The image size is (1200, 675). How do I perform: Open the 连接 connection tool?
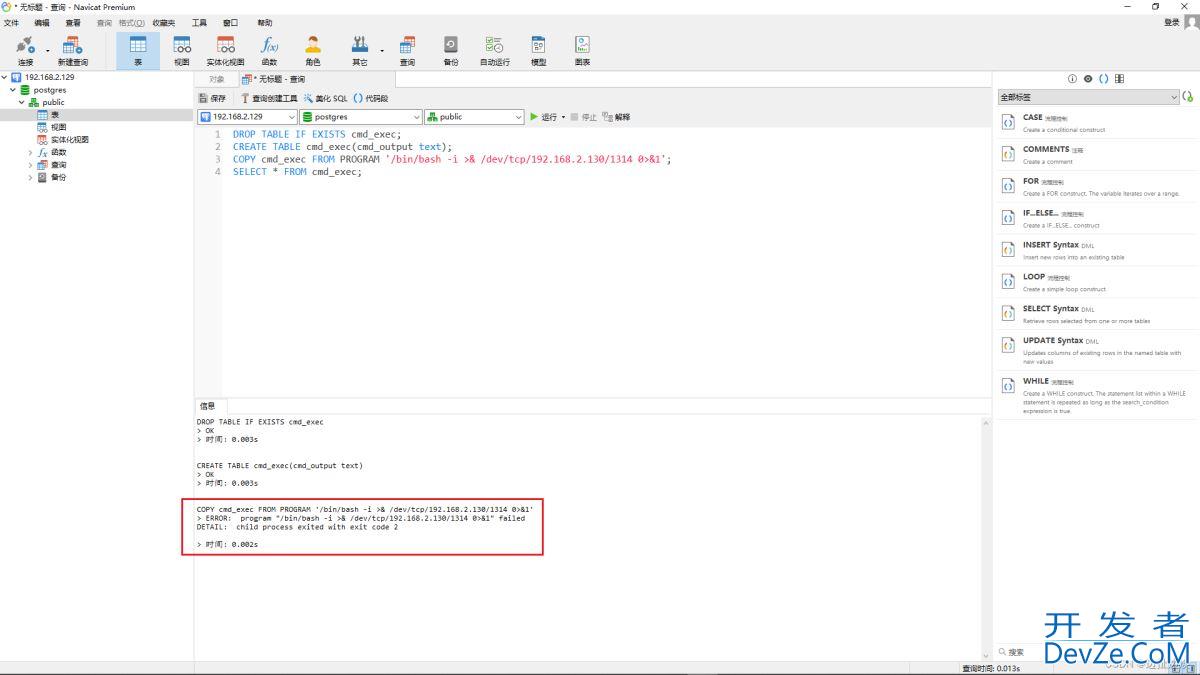coord(25,50)
